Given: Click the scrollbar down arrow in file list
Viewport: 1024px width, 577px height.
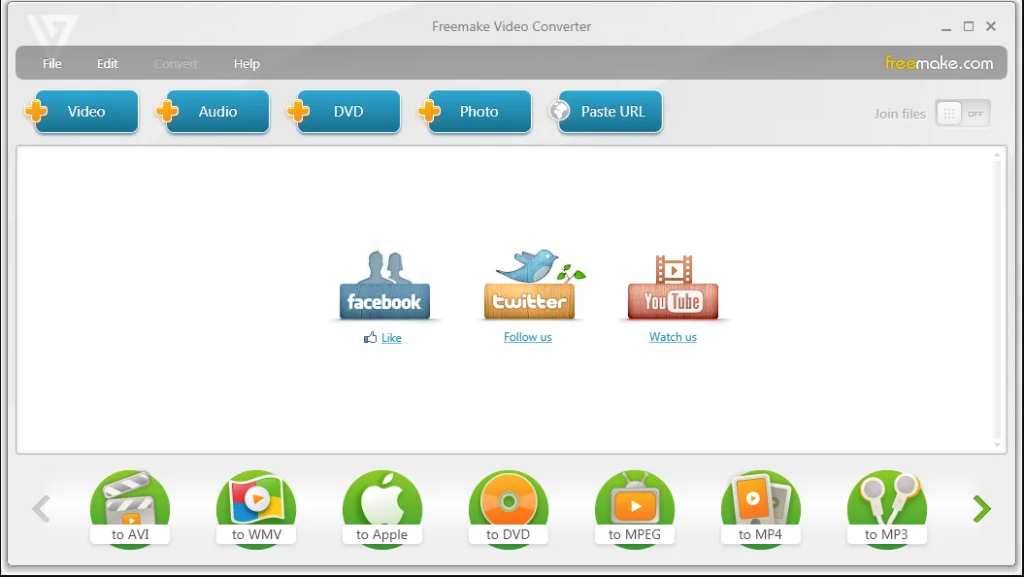Looking at the screenshot, I should coord(997,445).
